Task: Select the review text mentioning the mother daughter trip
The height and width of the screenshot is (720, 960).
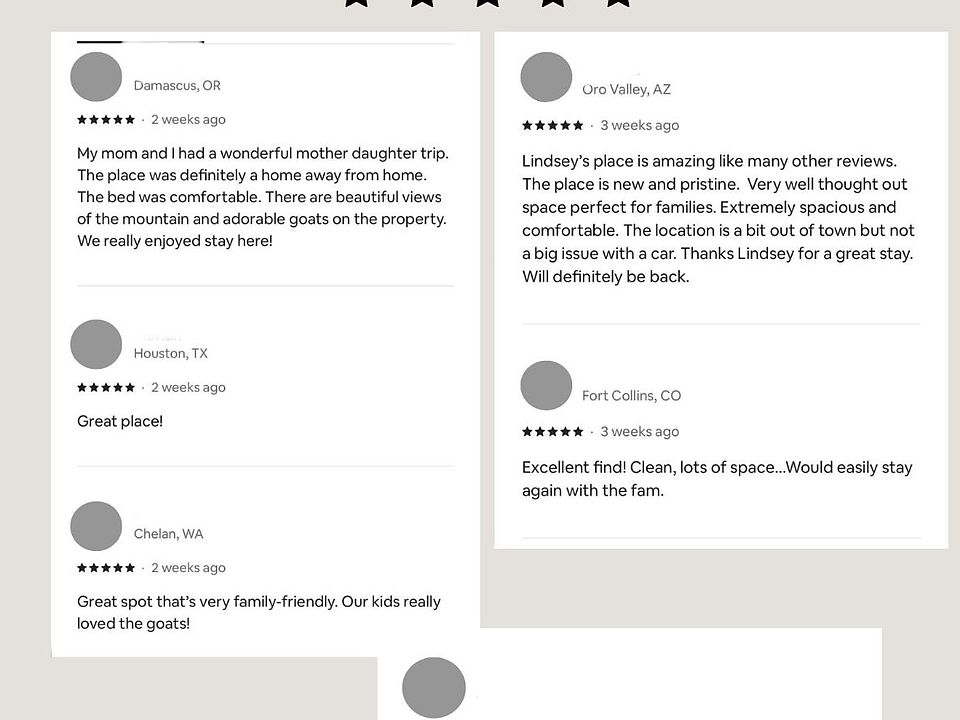Action: pos(262,197)
